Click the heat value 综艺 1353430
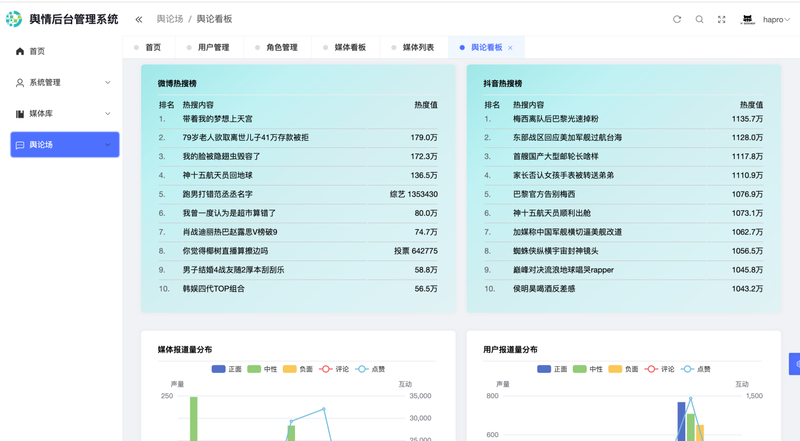 [x=414, y=194]
